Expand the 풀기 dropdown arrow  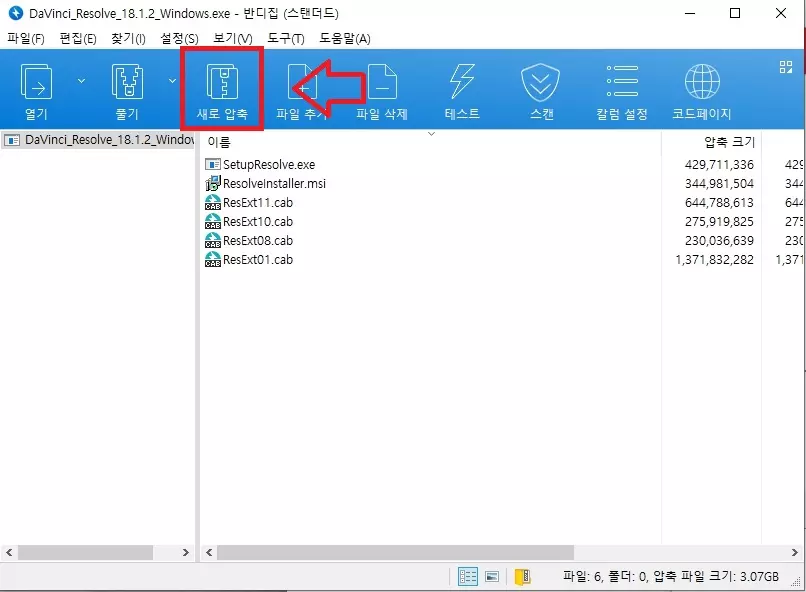pos(172,81)
